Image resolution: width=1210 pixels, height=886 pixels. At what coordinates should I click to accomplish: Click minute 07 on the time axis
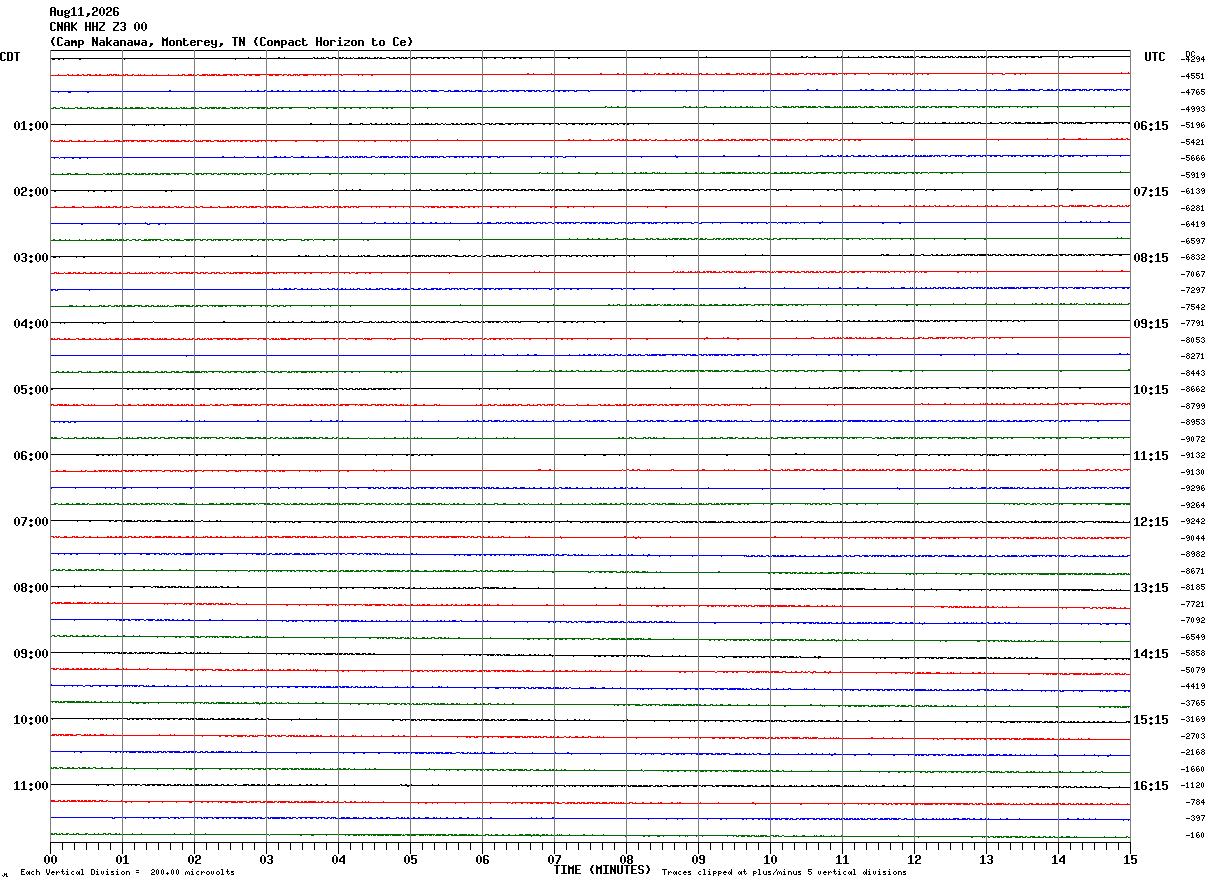coord(554,859)
